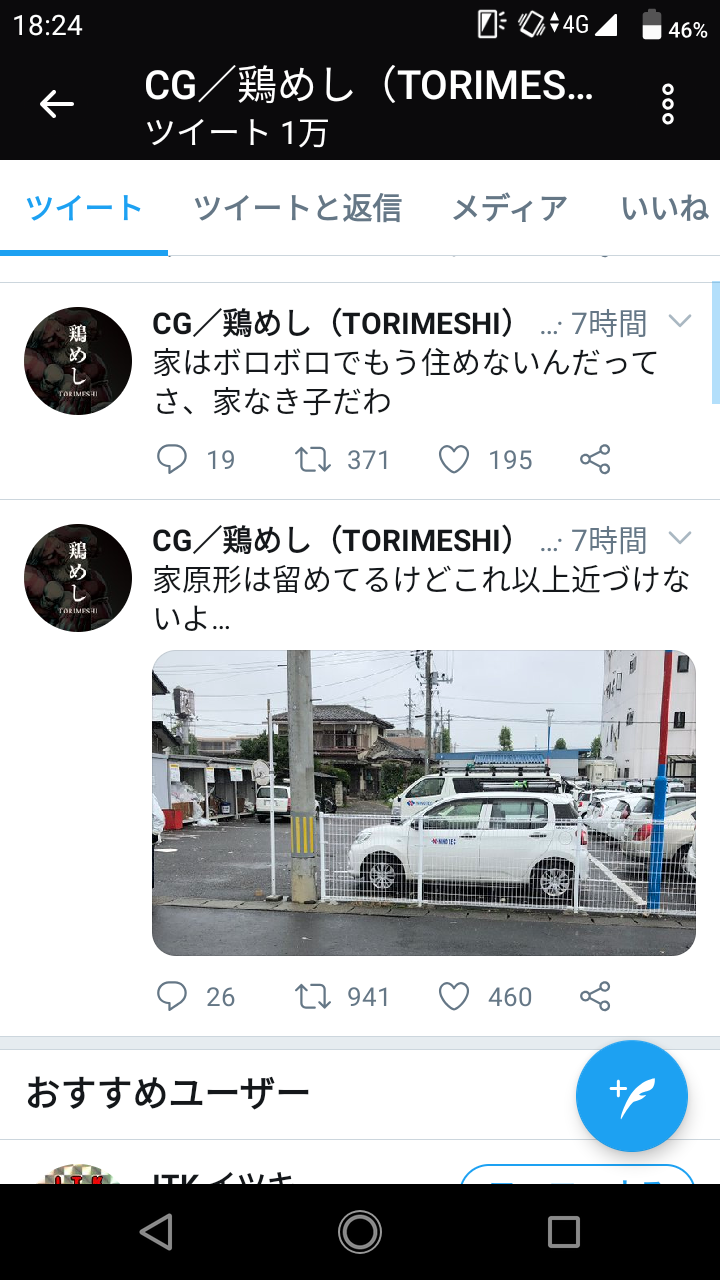The image size is (720, 1280).
Task: Tap the back arrow in header
Action: tap(57, 104)
